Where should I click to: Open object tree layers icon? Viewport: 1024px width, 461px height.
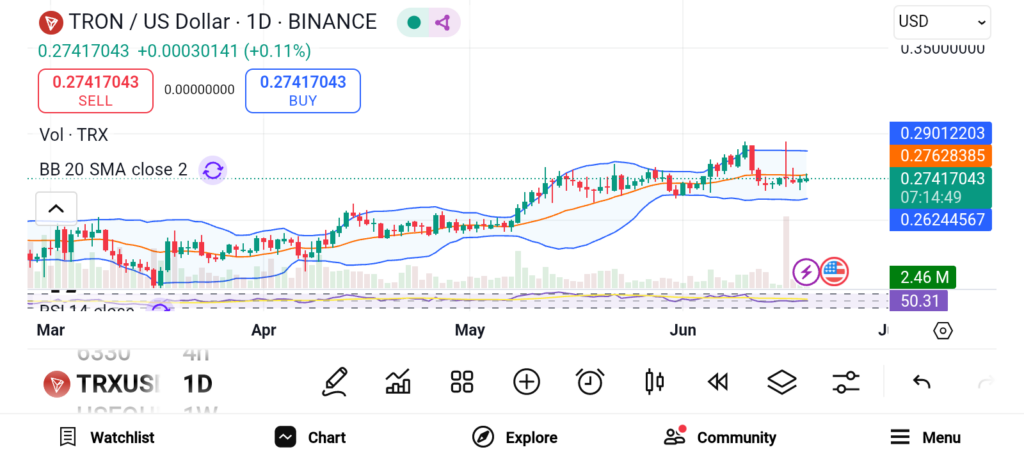click(x=781, y=382)
